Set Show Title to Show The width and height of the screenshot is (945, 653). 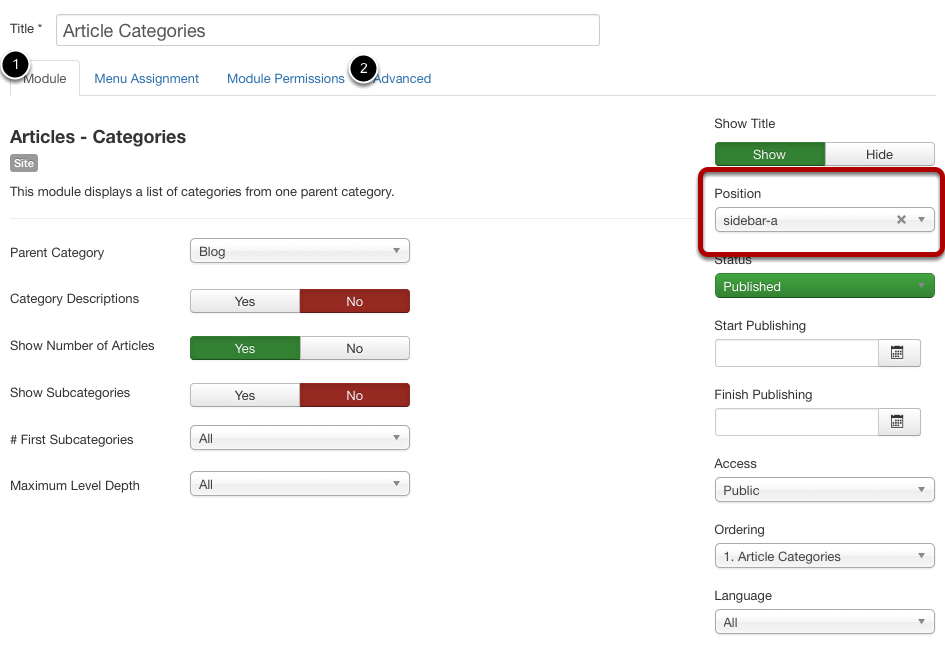click(x=770, y=154)
